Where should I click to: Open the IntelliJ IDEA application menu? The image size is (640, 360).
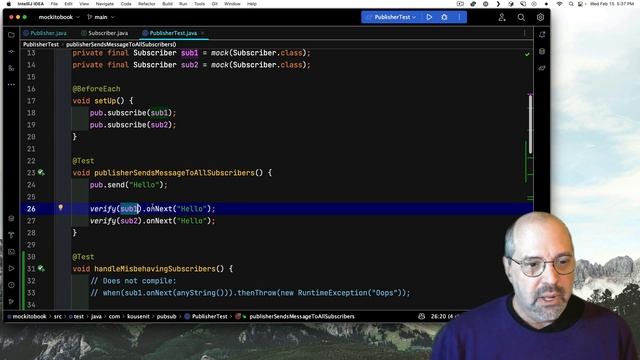click(31, 4)
